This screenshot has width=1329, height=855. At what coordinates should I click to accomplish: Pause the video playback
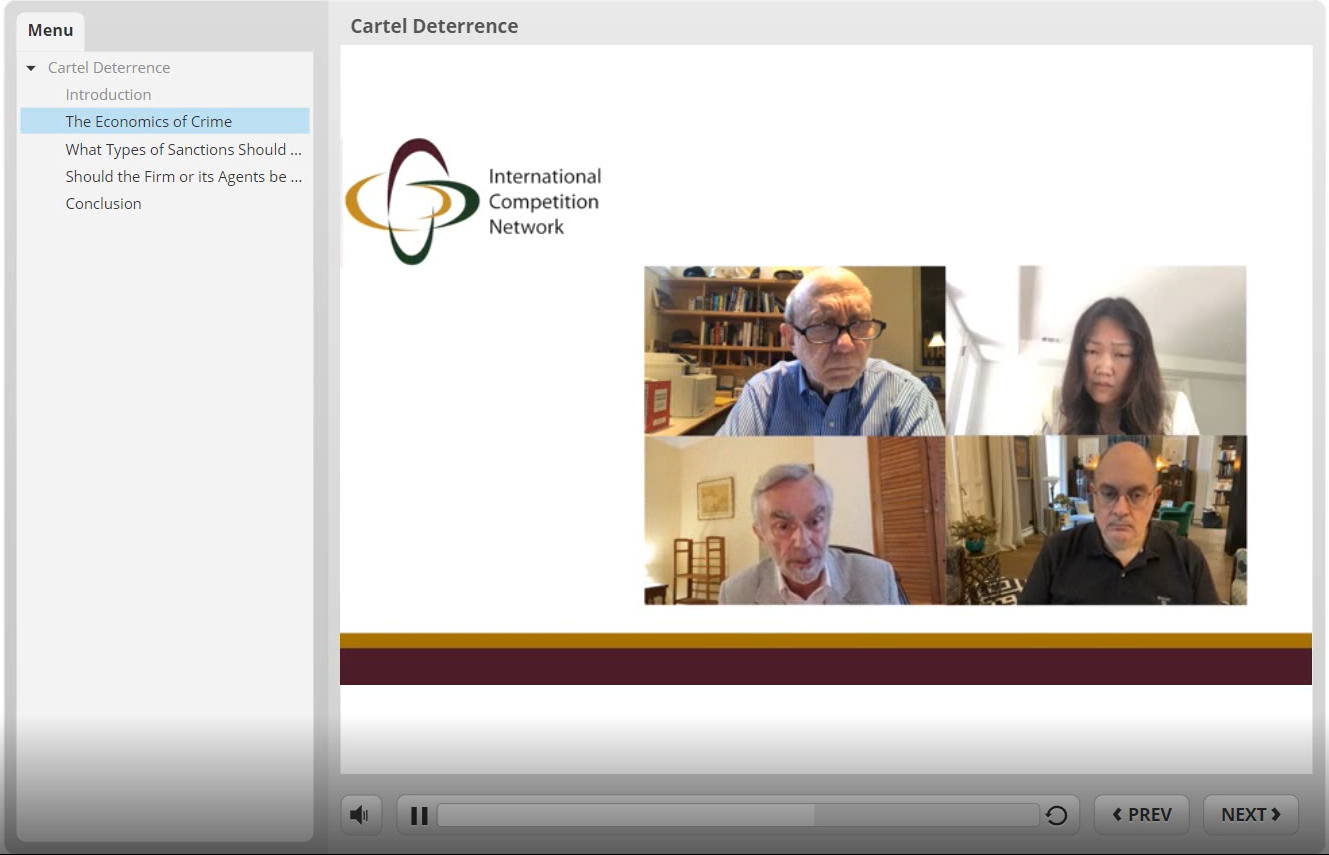(x=419, y=816)
